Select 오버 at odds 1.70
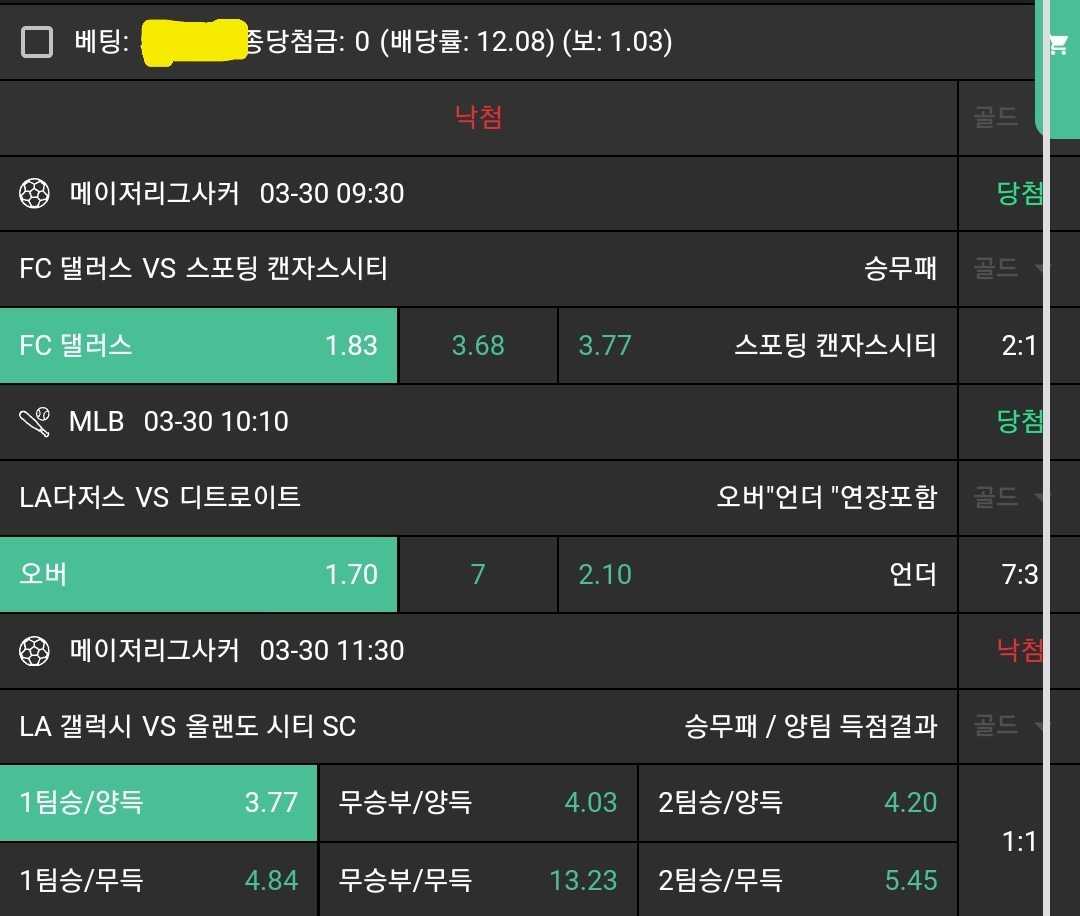This screenshot has height=916, width=1080. (x=198, y=575)
